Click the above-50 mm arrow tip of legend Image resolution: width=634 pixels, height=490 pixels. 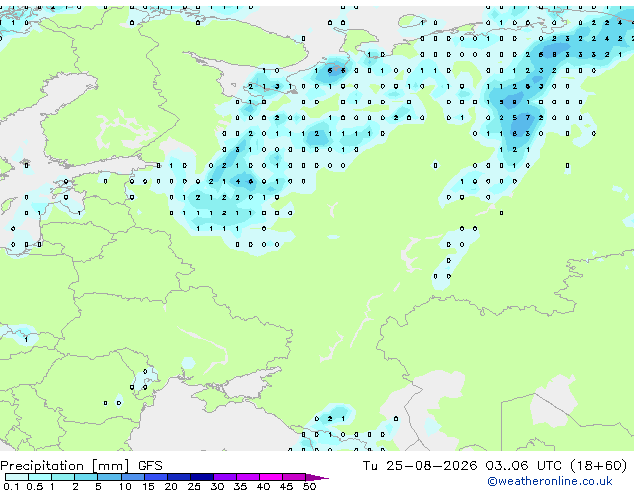[317, 477]
